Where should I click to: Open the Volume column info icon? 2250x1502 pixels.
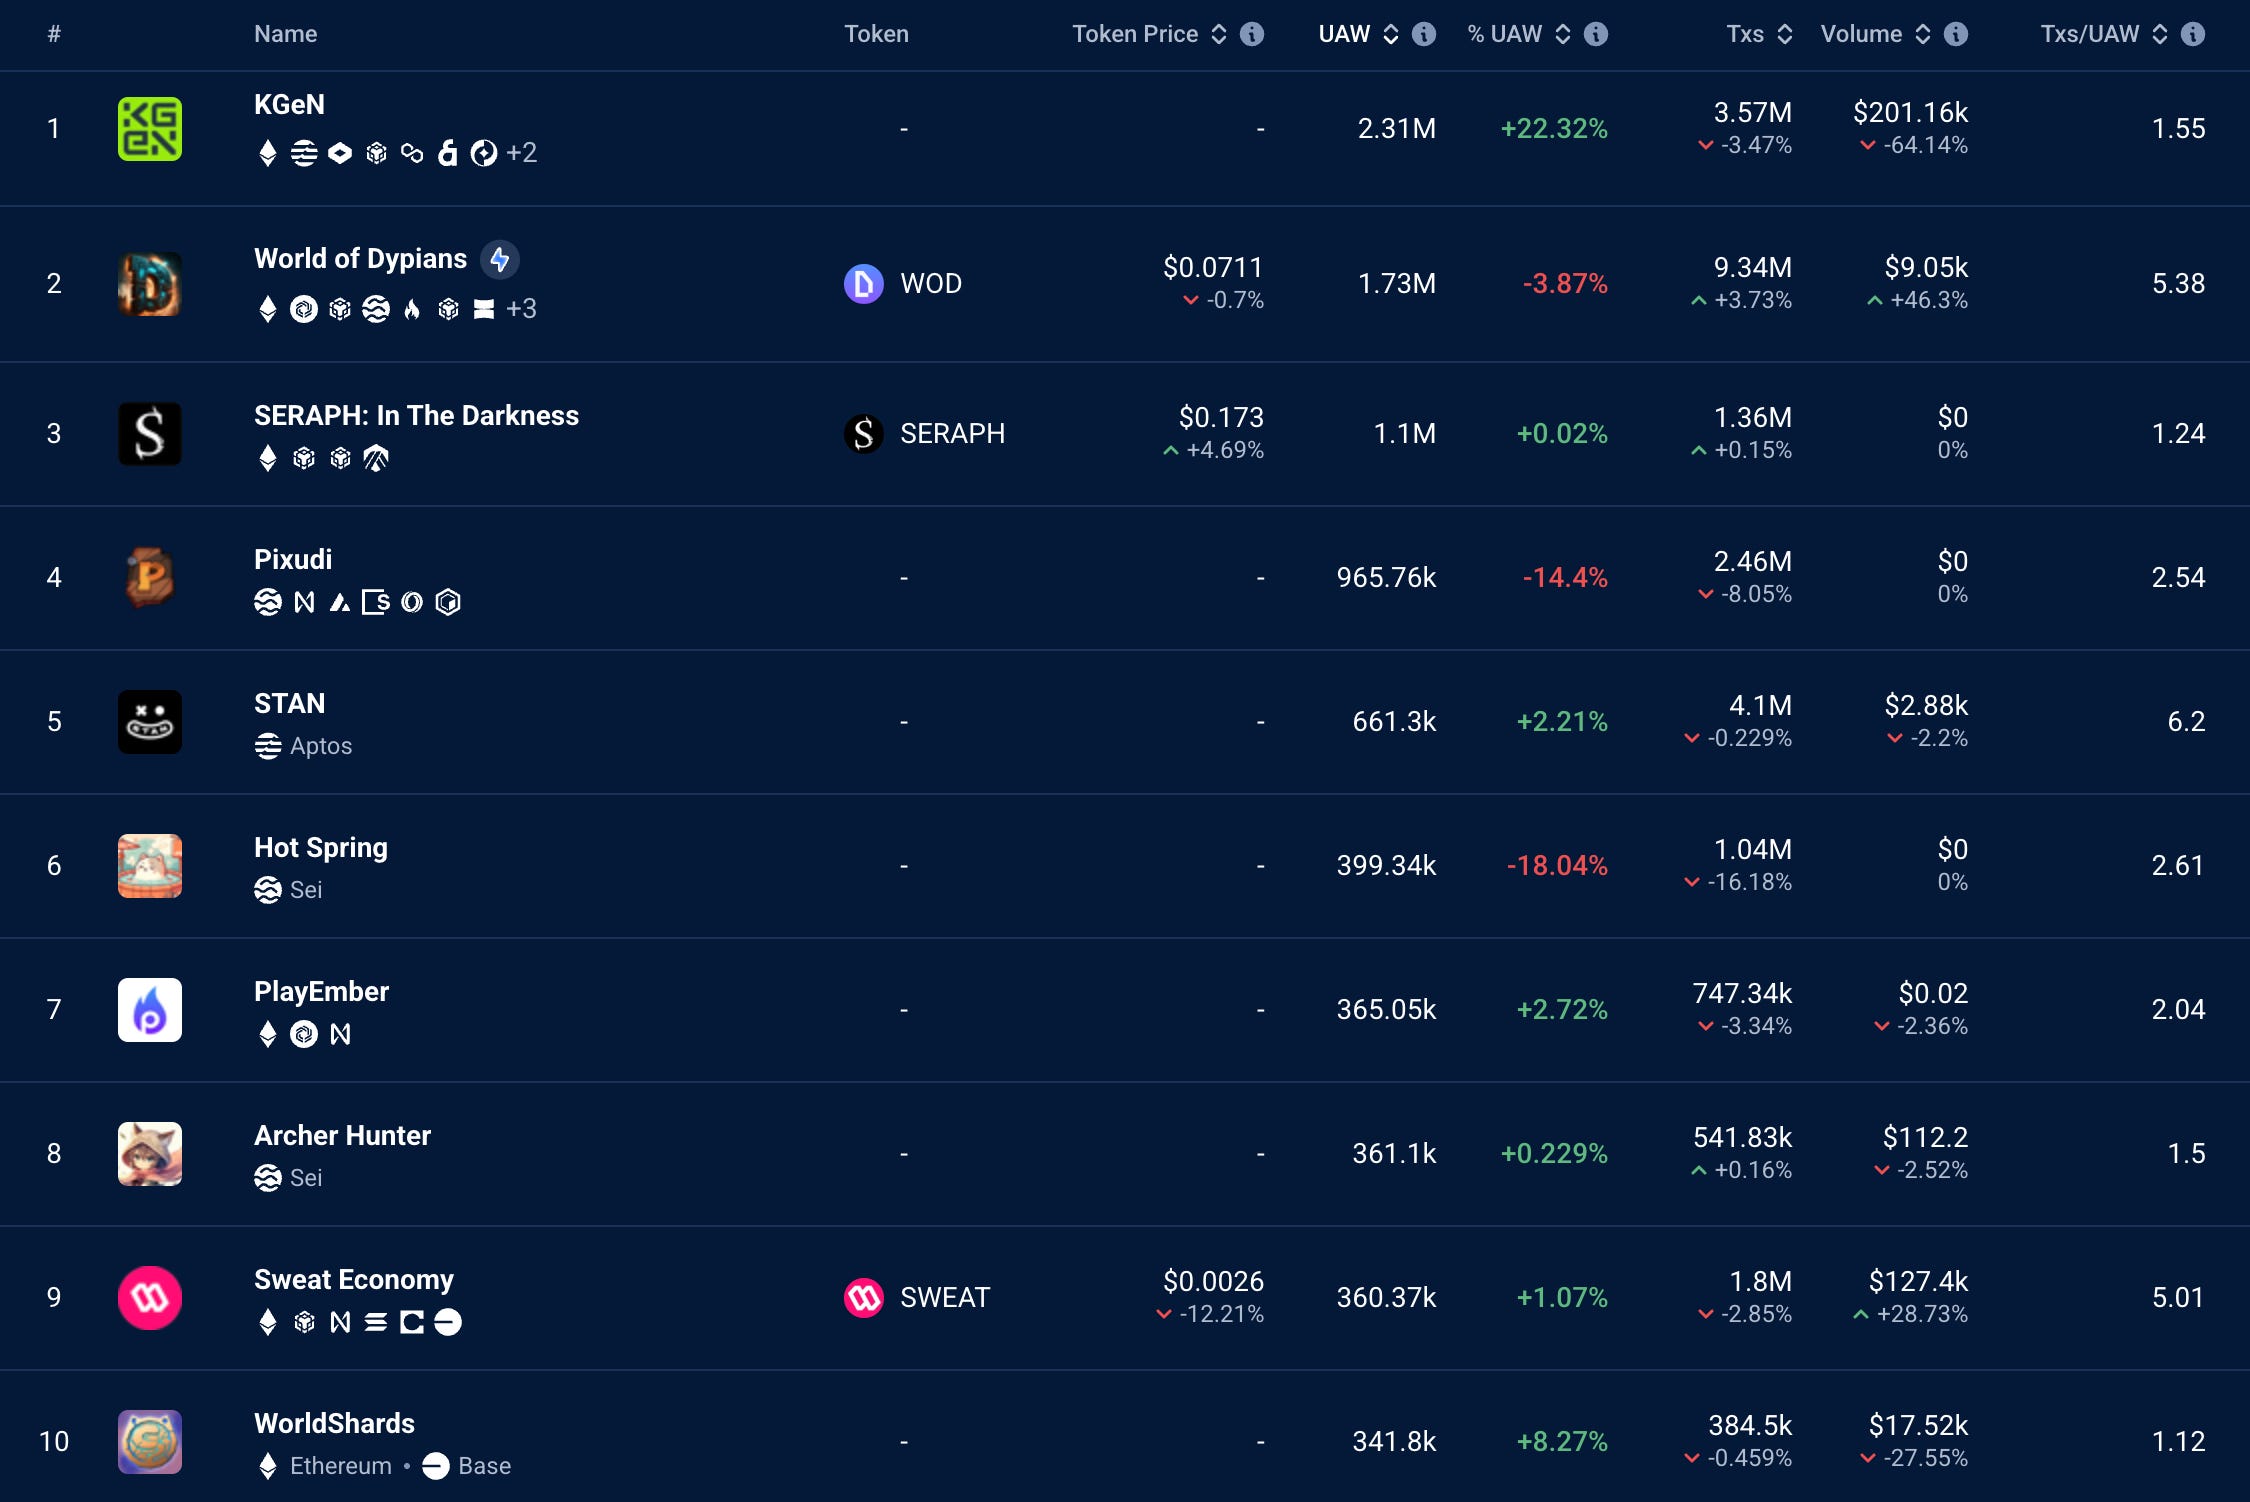pyautogui.click(x=1956, y=34)
